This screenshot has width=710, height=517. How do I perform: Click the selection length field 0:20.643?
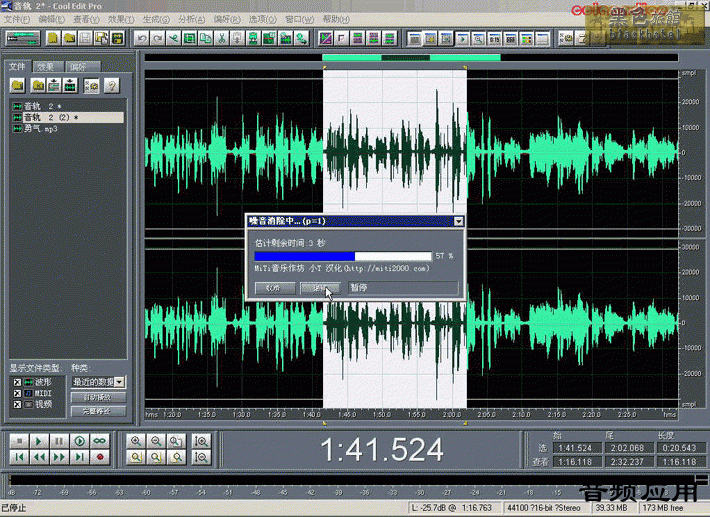[679, 448]
